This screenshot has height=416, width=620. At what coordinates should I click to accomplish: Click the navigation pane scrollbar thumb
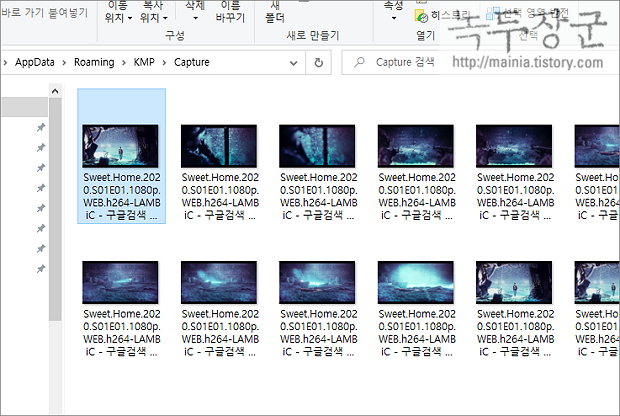point(55,210)
